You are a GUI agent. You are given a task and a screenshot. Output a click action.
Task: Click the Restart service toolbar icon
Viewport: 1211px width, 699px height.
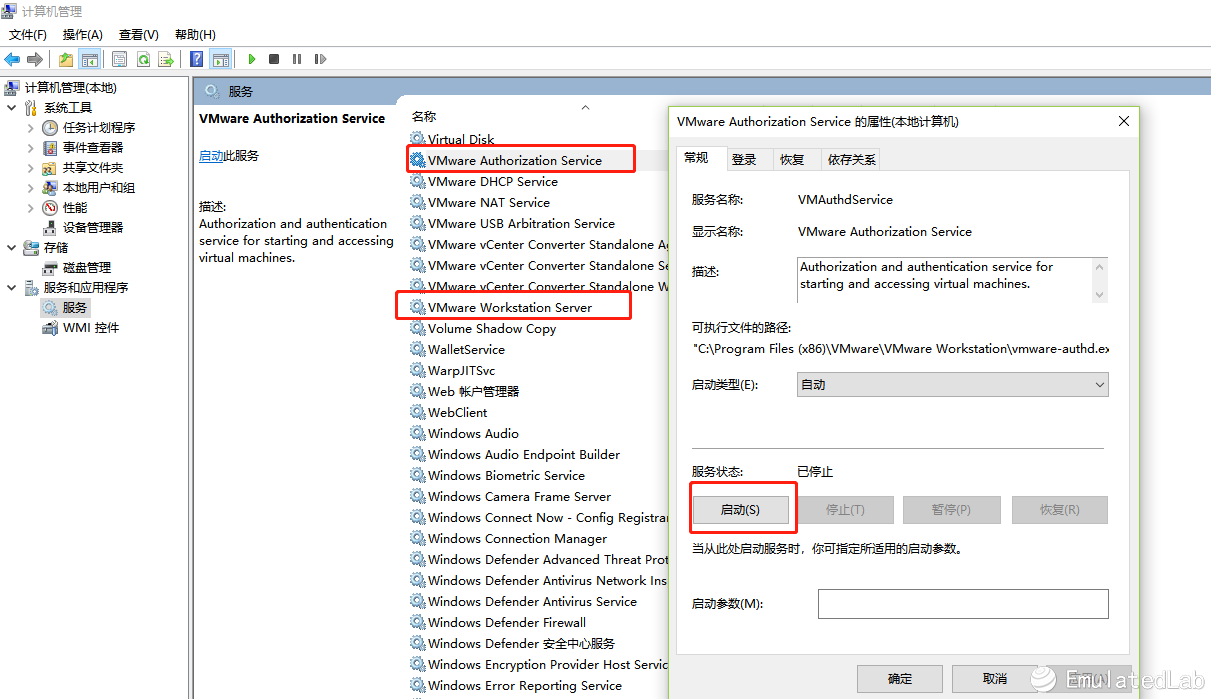320,59
